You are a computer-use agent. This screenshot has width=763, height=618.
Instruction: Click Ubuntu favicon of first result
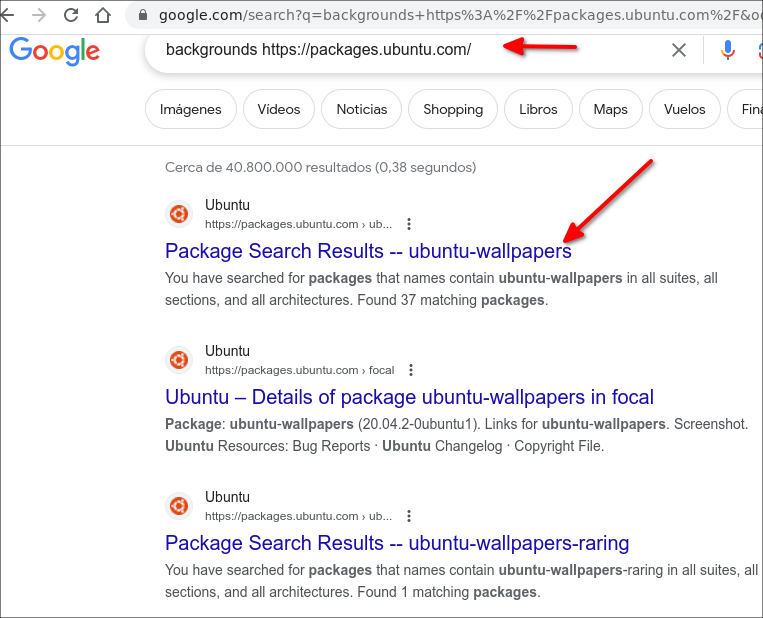(179, 214)
